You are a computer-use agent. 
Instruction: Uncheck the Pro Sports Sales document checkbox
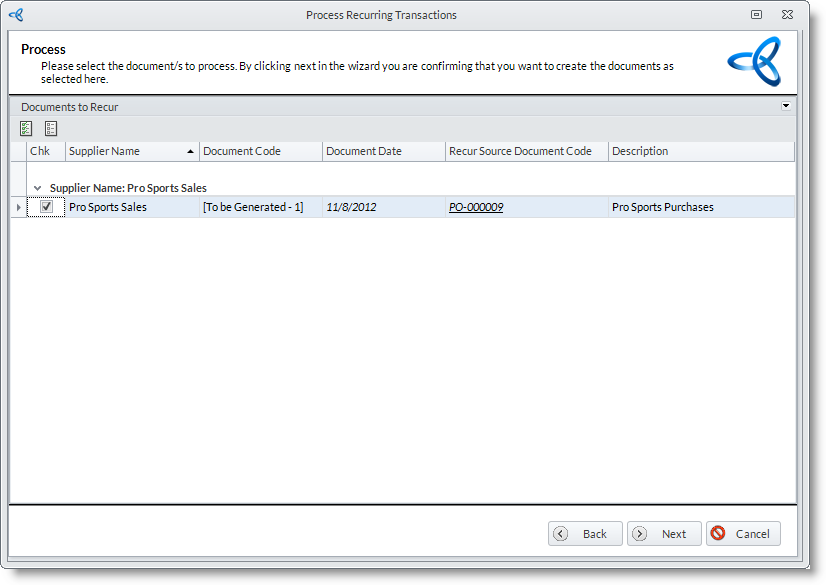pos(46,207)
